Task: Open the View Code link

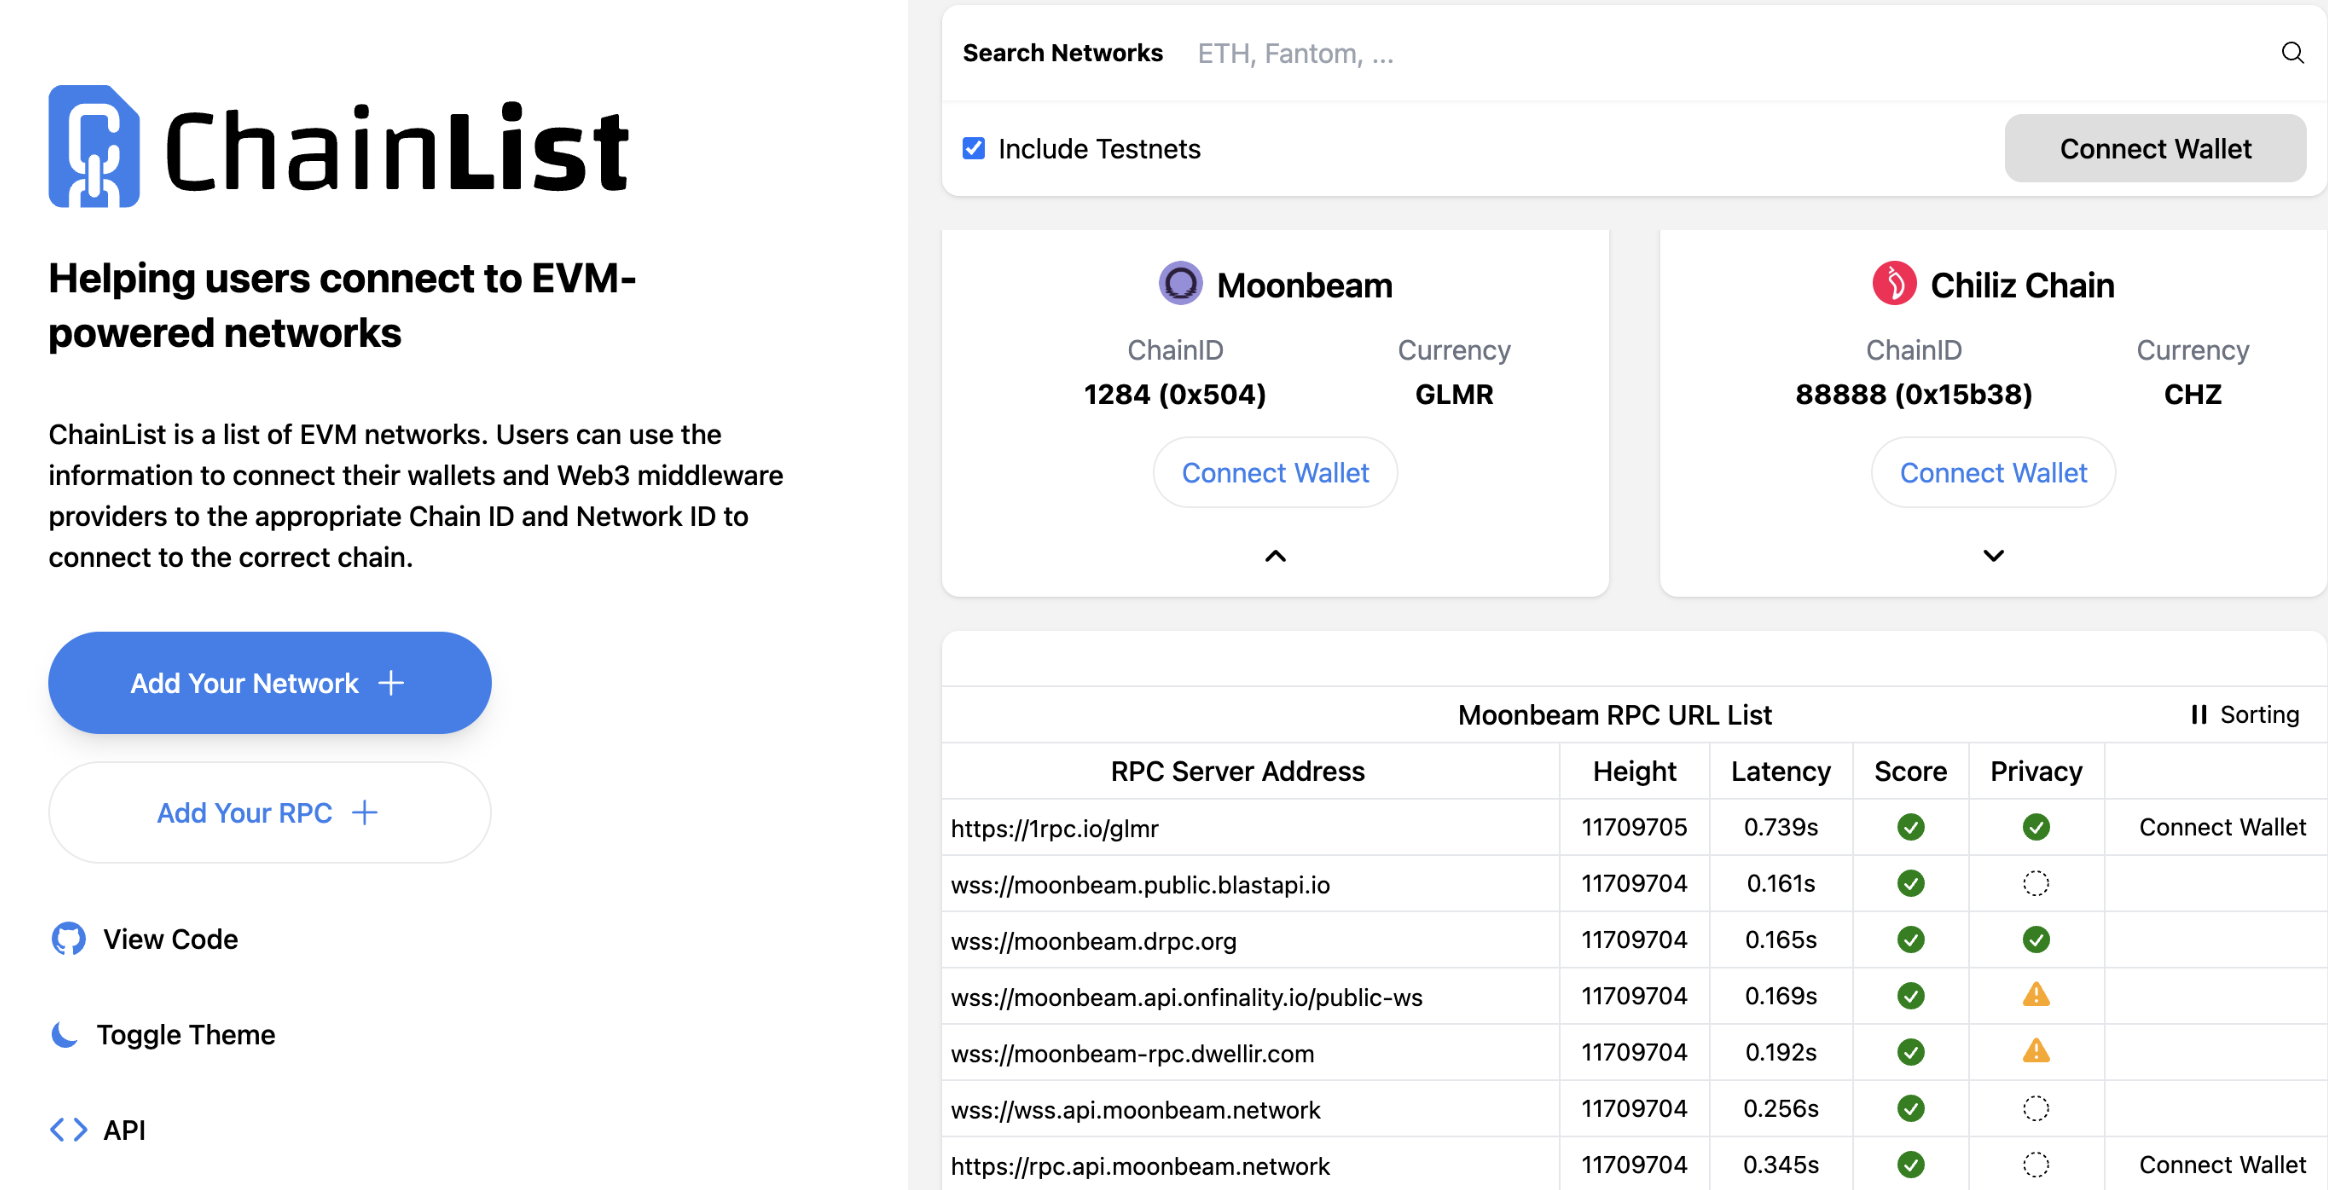Action: click(144, 939)
